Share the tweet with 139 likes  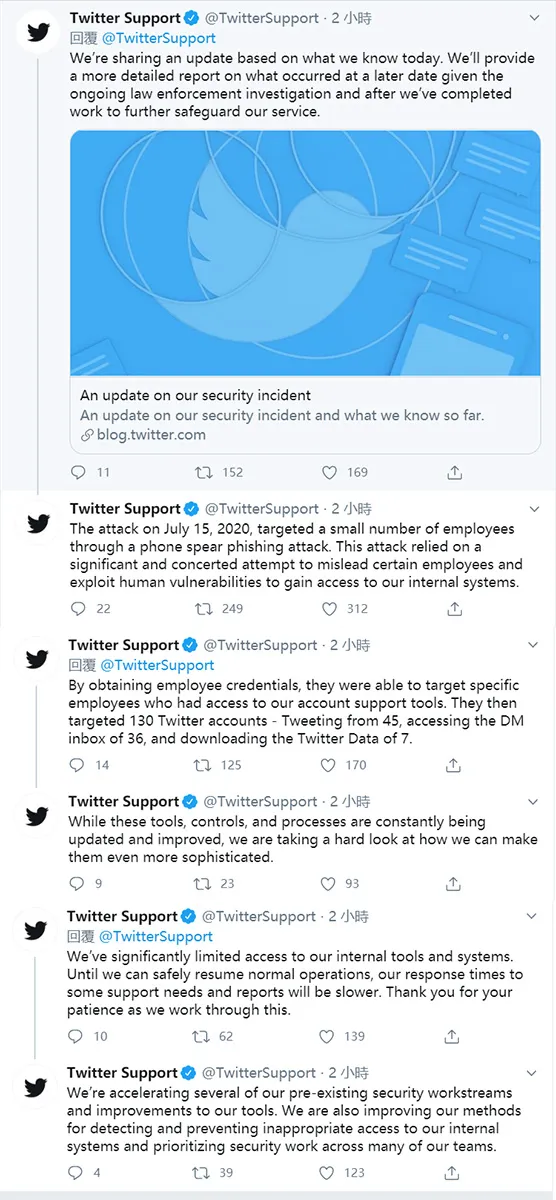[452, 1037]
